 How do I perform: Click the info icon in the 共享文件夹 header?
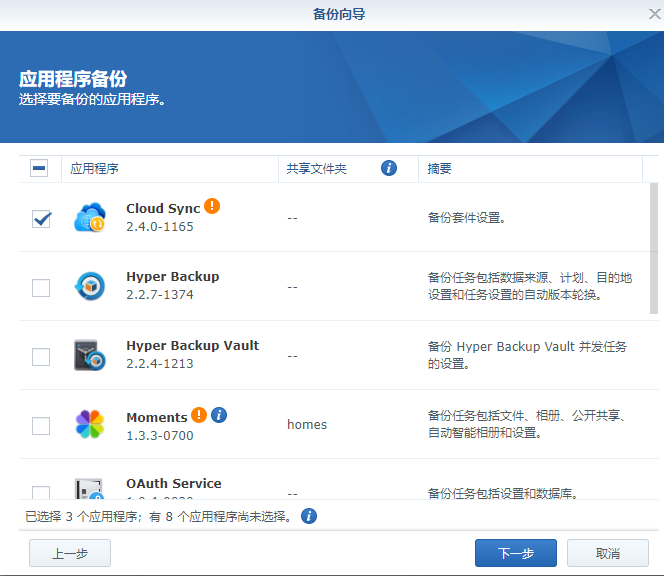tap(389, 168)
